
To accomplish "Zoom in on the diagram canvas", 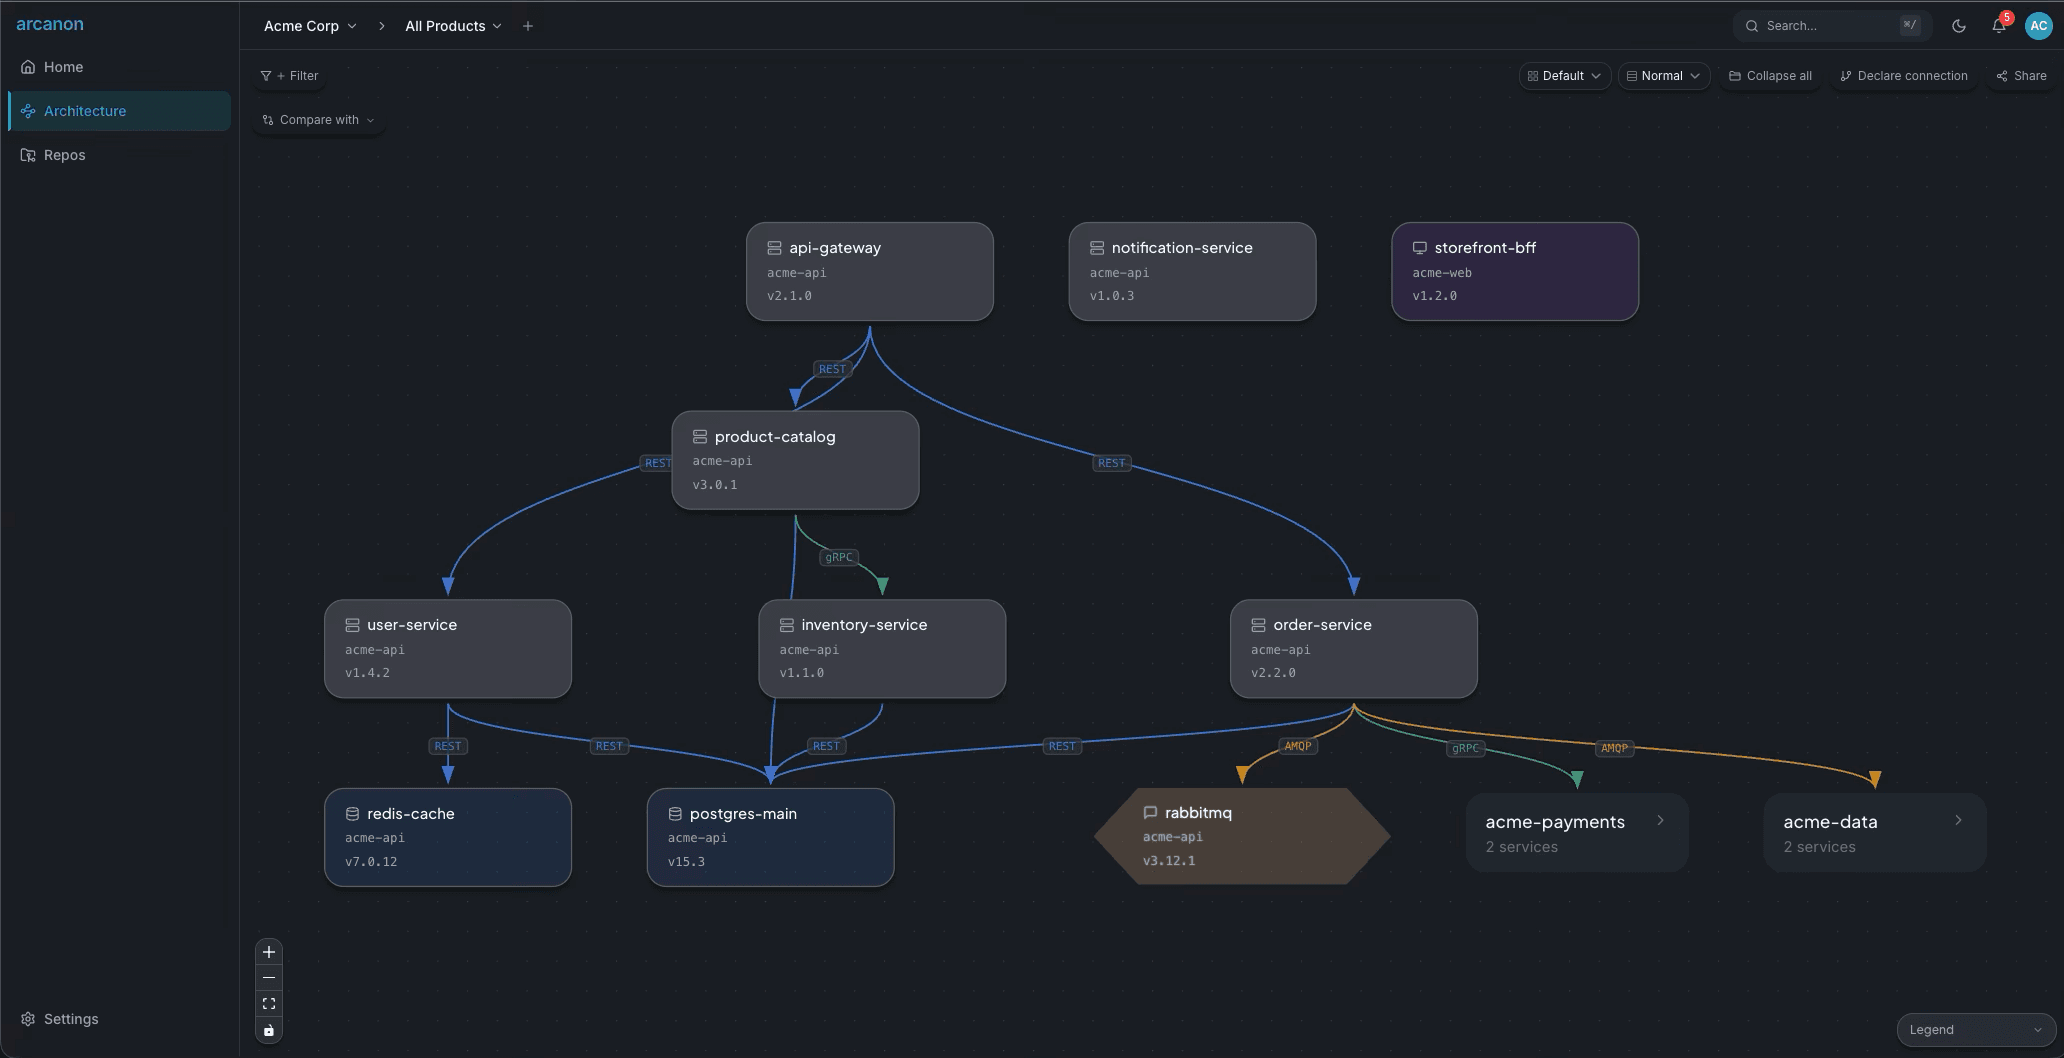I will [268, 952].
